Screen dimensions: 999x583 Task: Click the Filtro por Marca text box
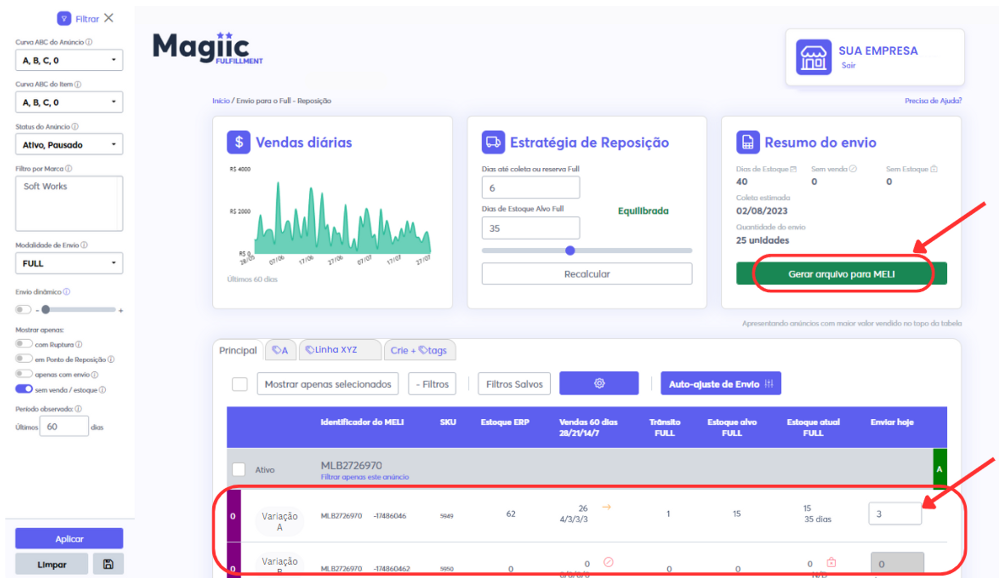69,203
